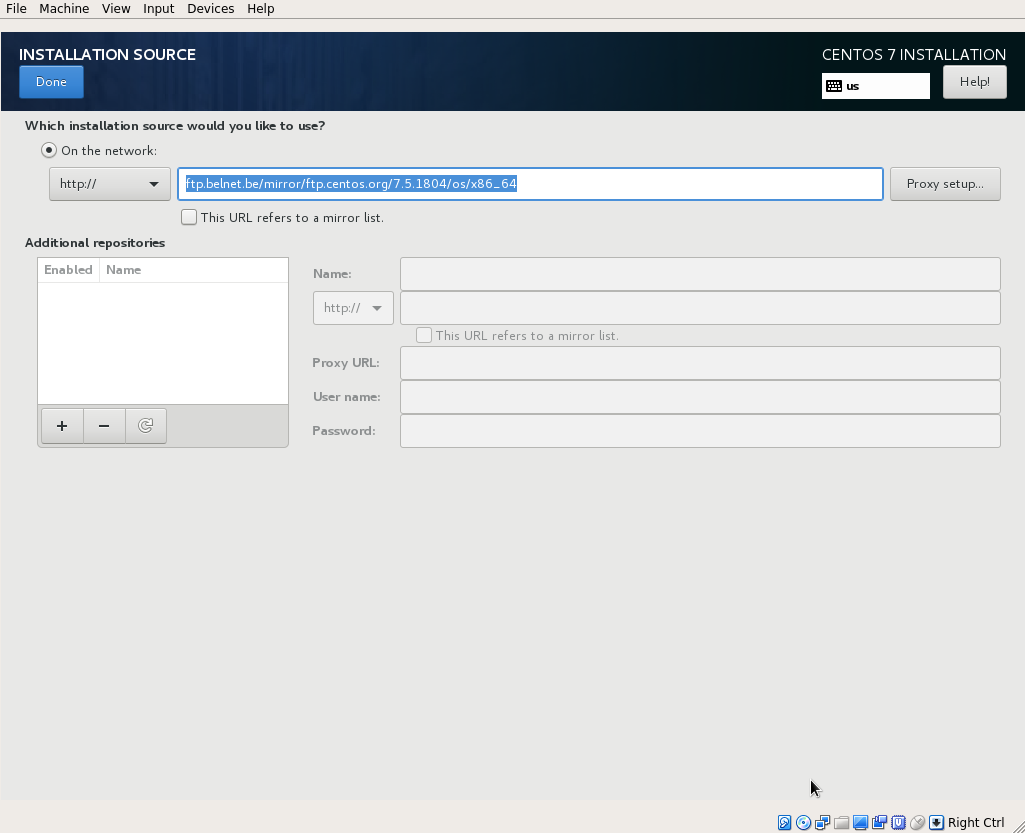Click the shared folders status icon

[x=841, y=822]
